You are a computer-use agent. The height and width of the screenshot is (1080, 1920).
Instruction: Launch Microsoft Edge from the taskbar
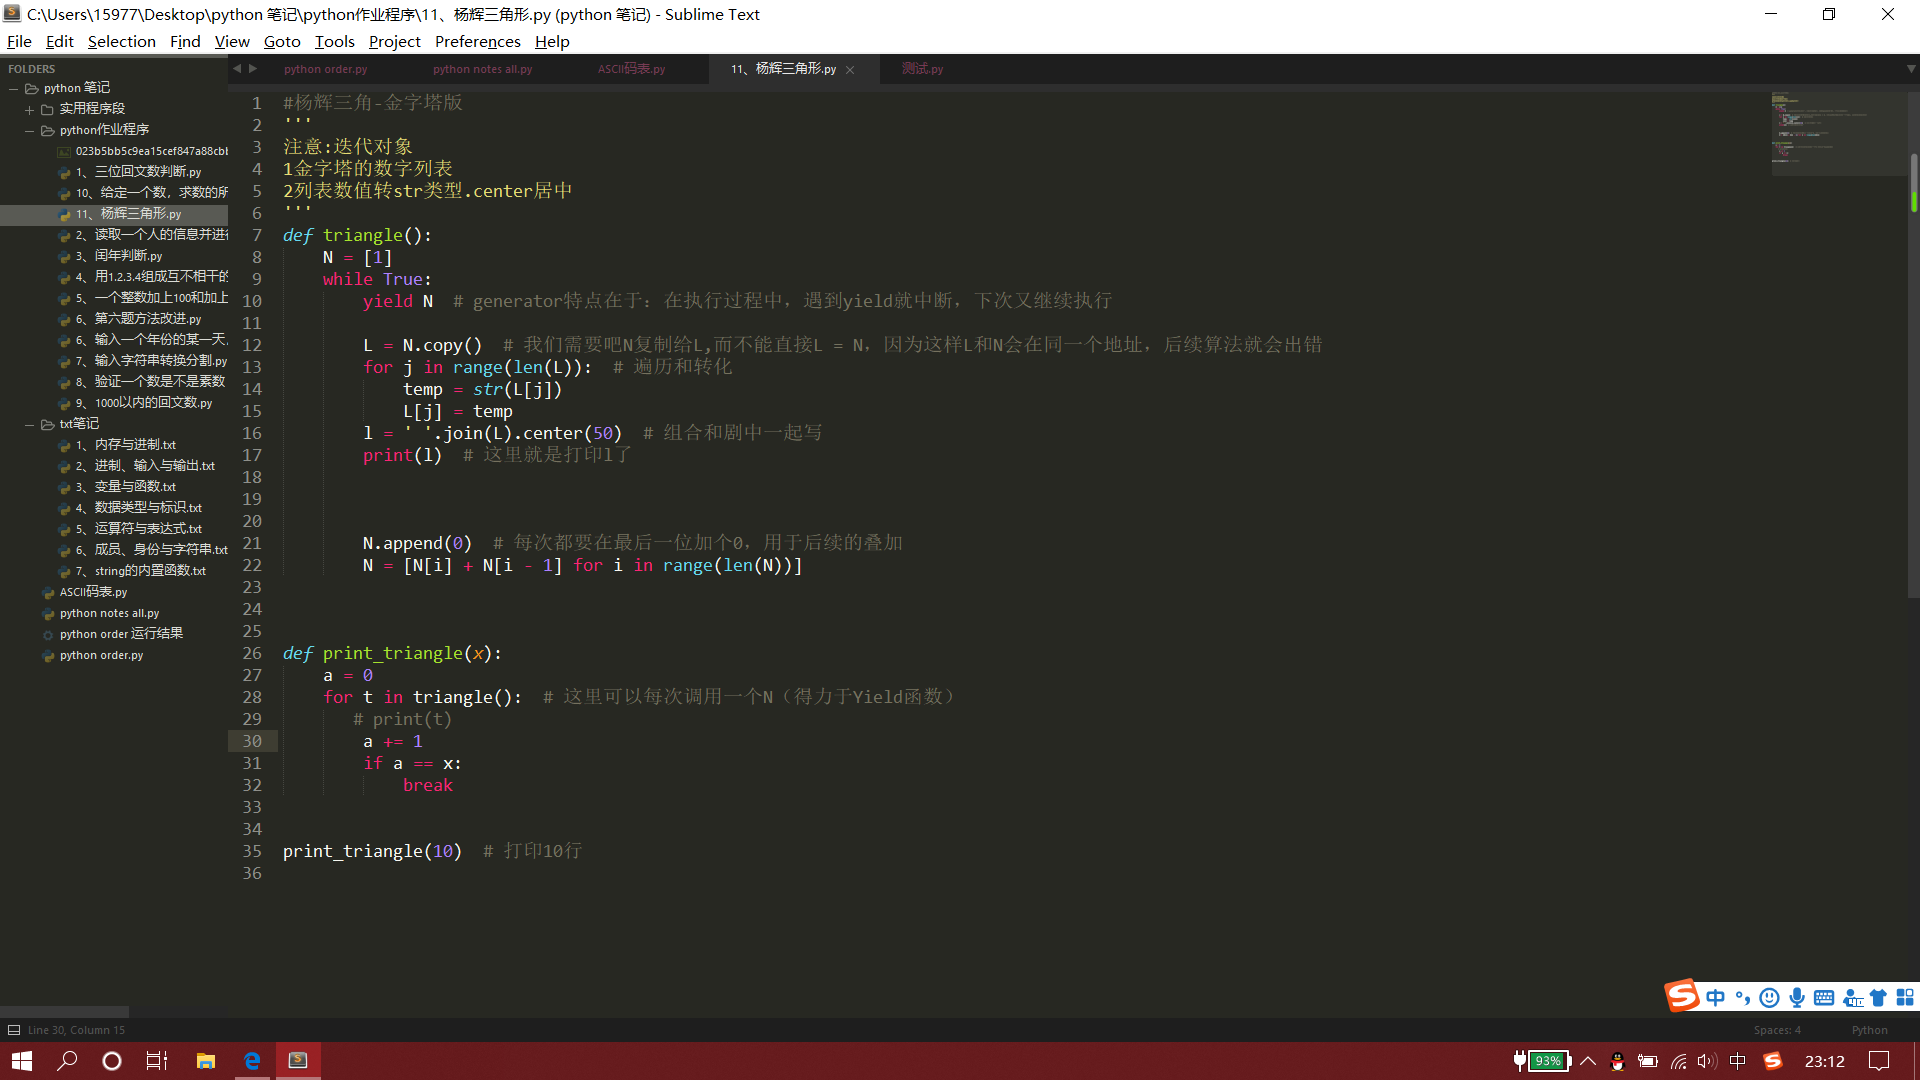(x=251, y=1060)
